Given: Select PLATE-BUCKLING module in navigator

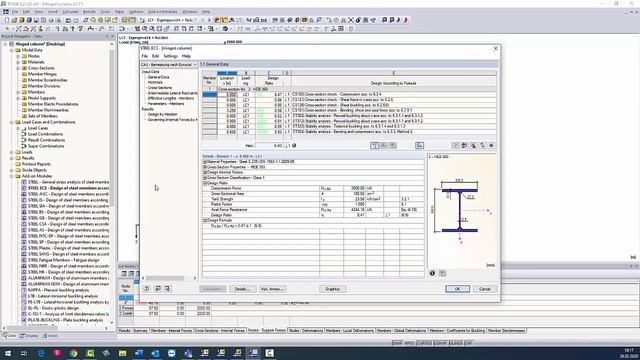Looking at the screenshot, I should coord(65,320).
